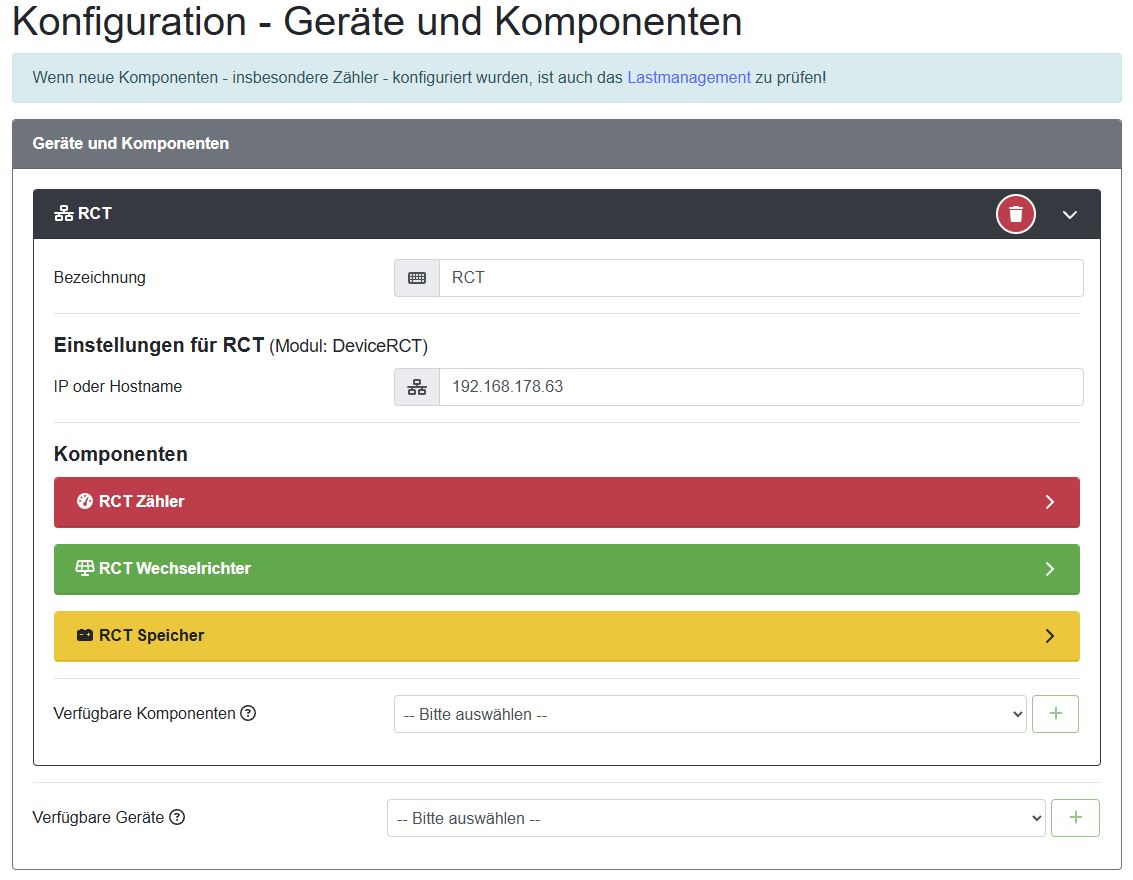The width and height of the screenshot is (1133, 880).
Task: Click chevron arrow on RCT Zähler row
Action: point(1050,502)
